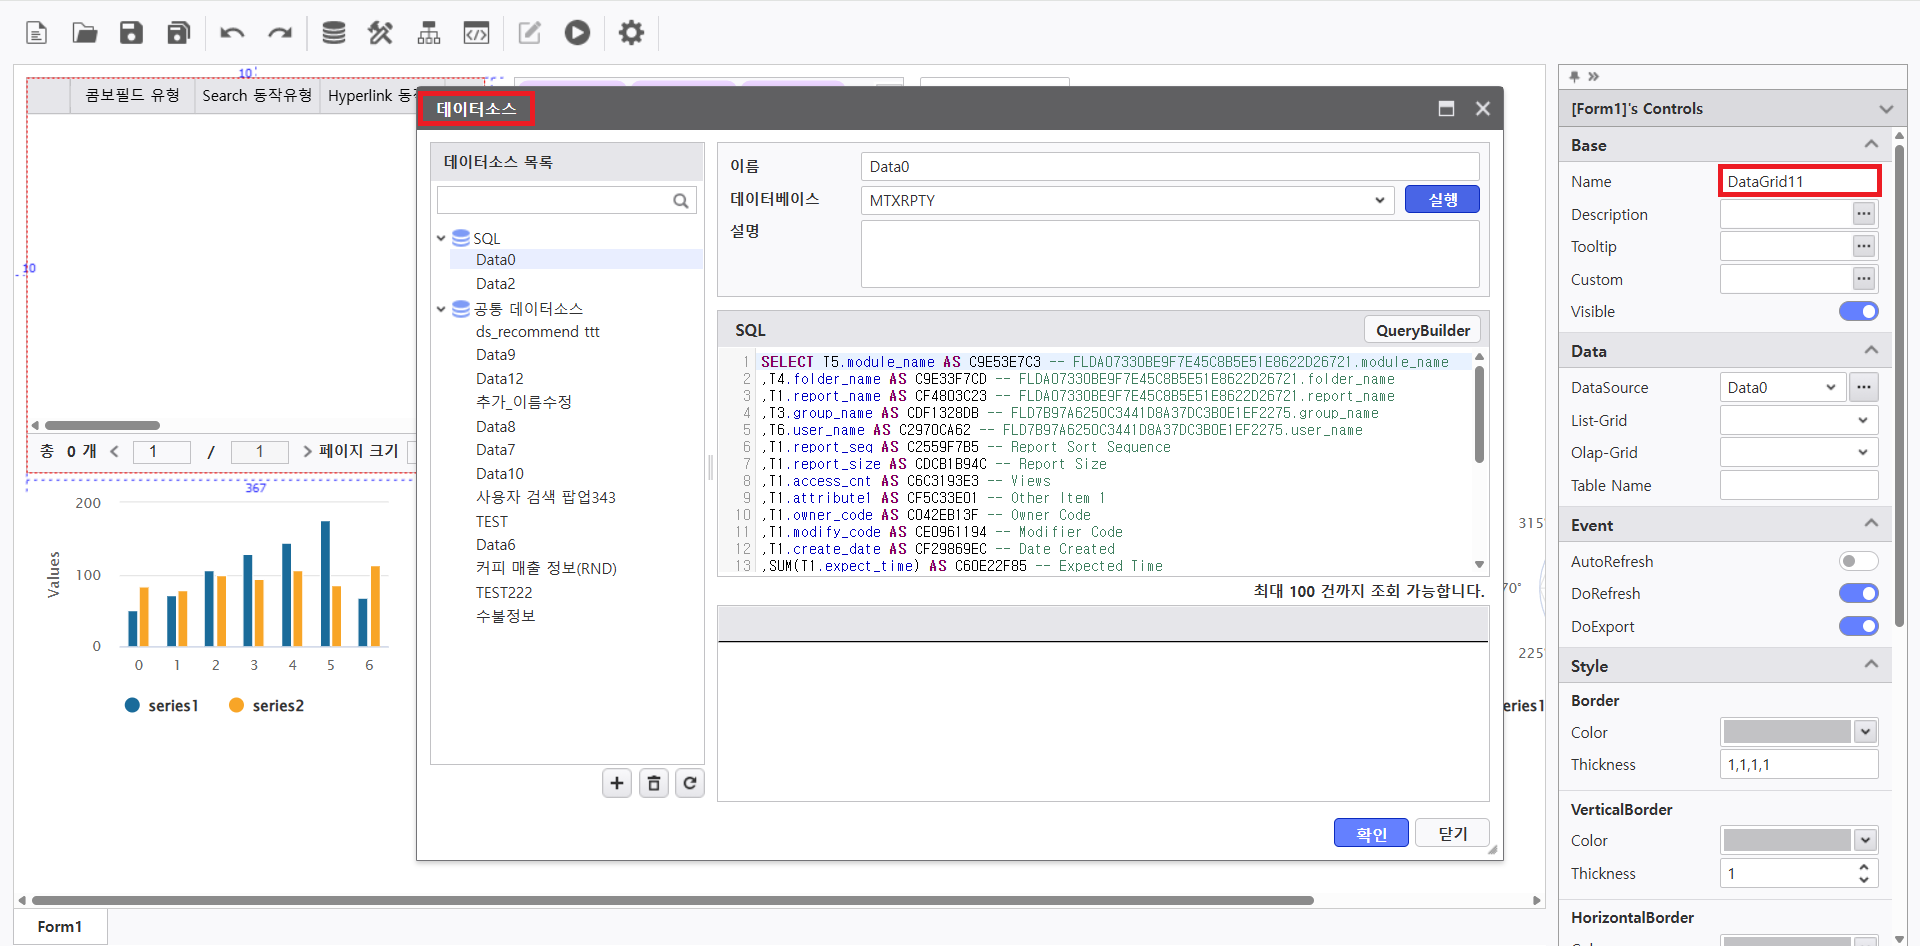The width and height of the screenshot is (1920, 946).
Task: Refresh the datasource list icon
Action: click(x=690, y=783)
